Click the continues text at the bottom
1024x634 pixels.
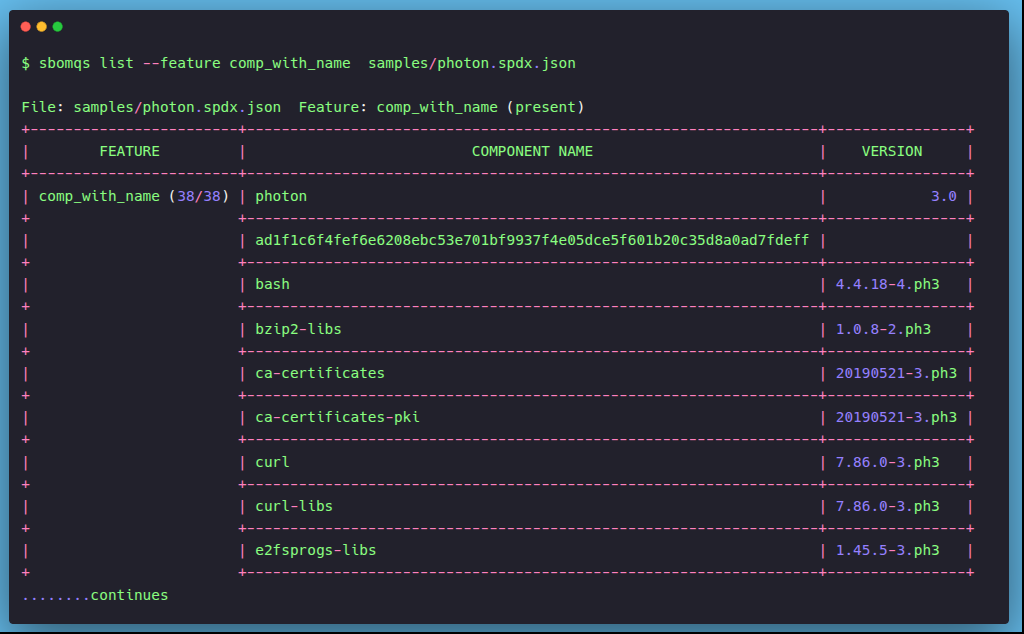(x=95, y=595)
